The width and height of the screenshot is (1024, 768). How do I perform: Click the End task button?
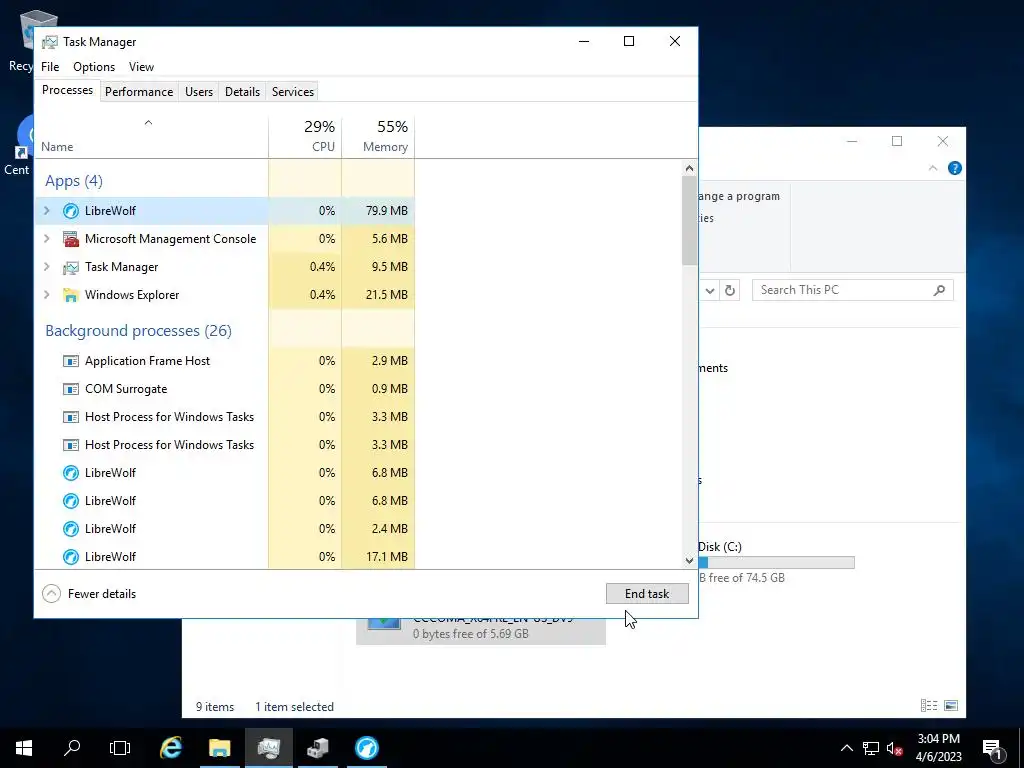tap(647, 594)
